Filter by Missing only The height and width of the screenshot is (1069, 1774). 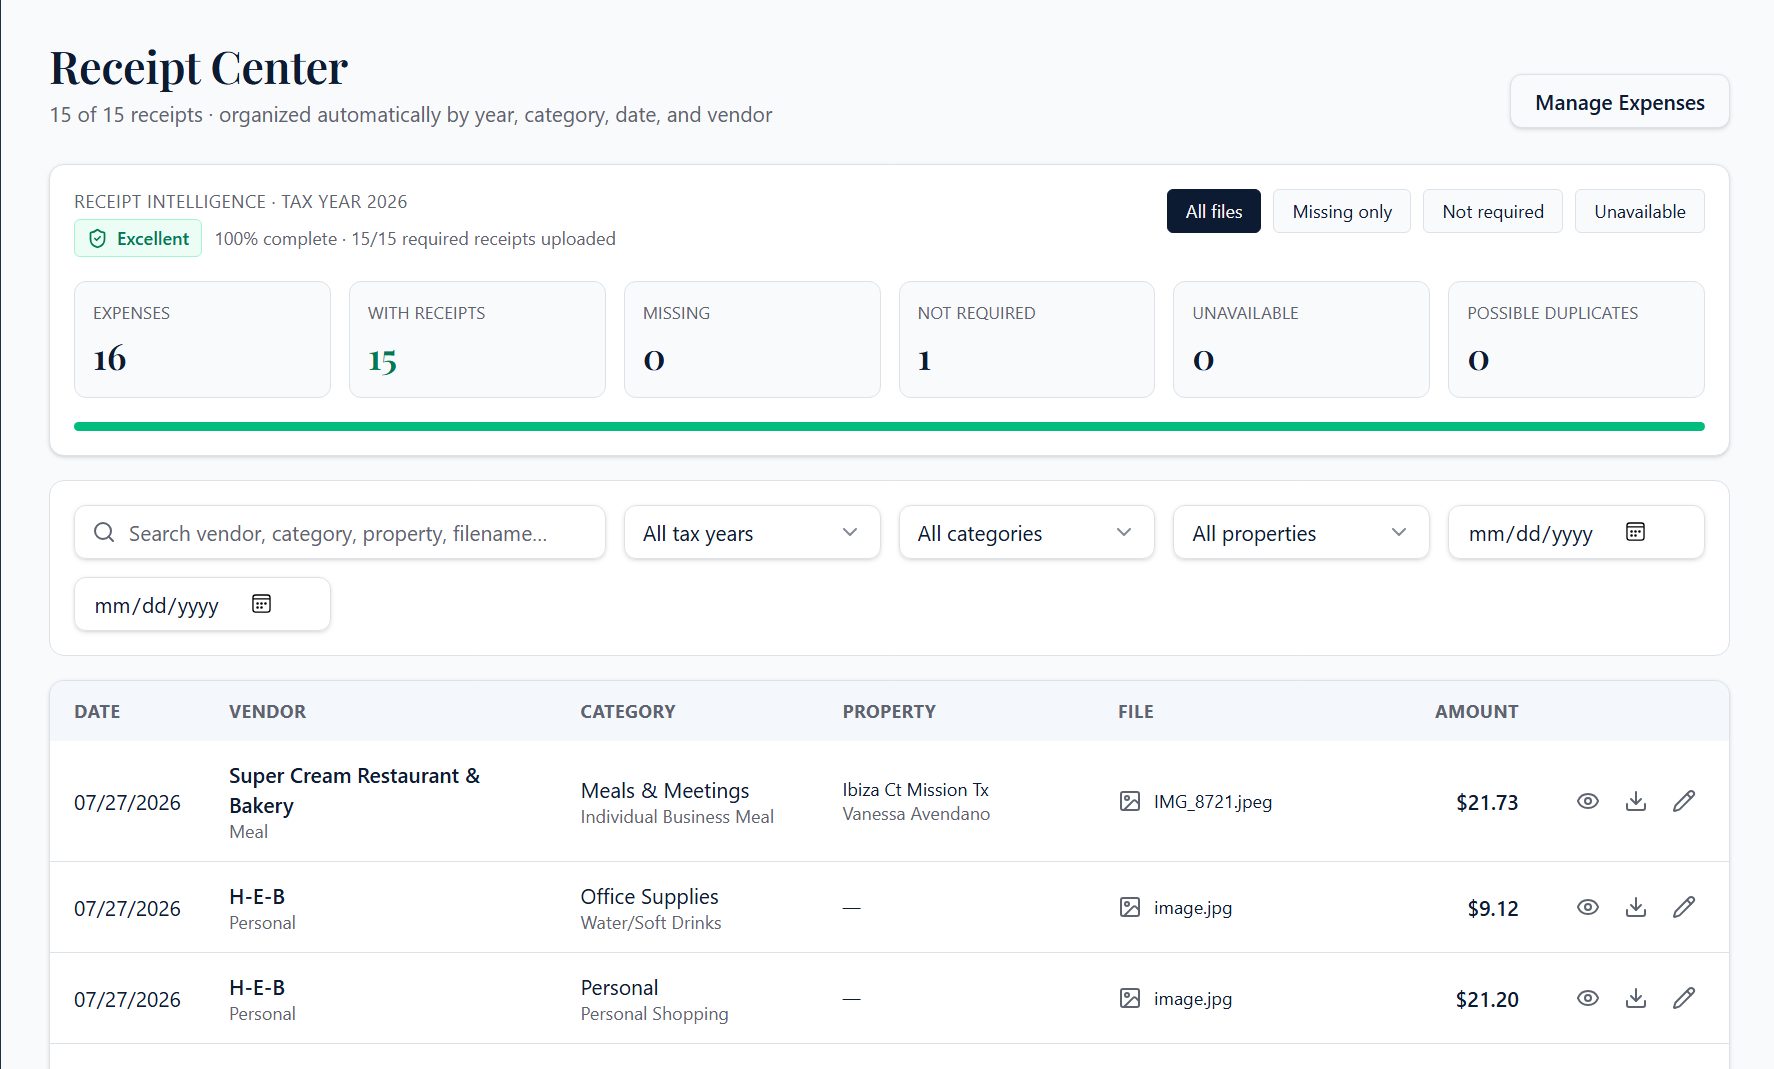pyautogui.click(x=1341, y=211)
